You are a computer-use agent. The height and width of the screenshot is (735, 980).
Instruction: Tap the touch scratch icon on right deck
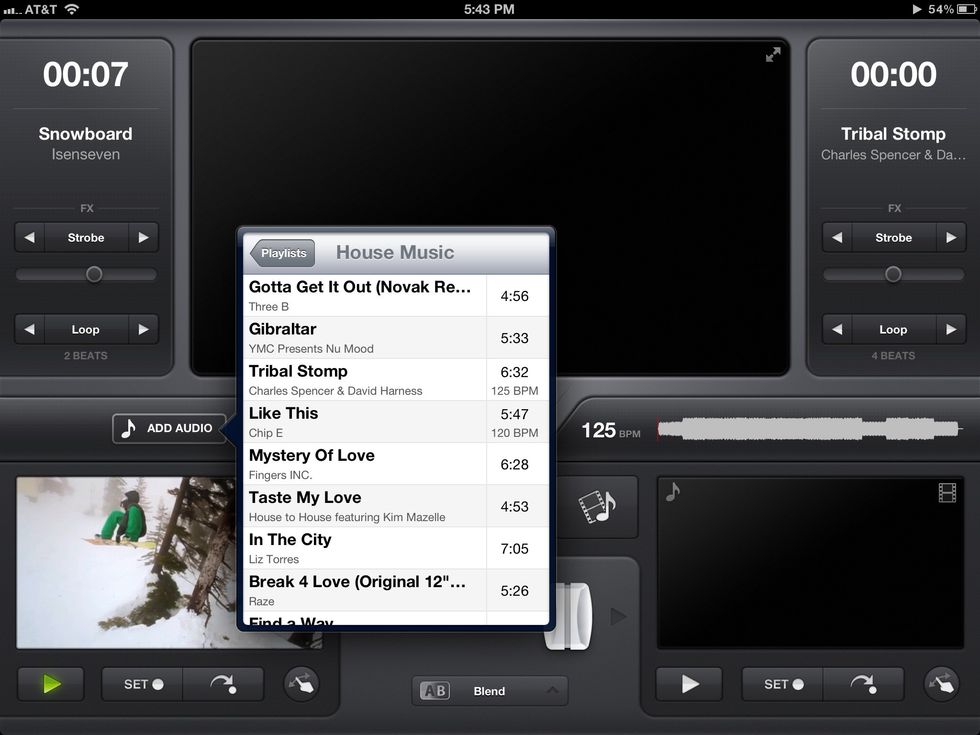pyautogui.click(x=942, y=684)
